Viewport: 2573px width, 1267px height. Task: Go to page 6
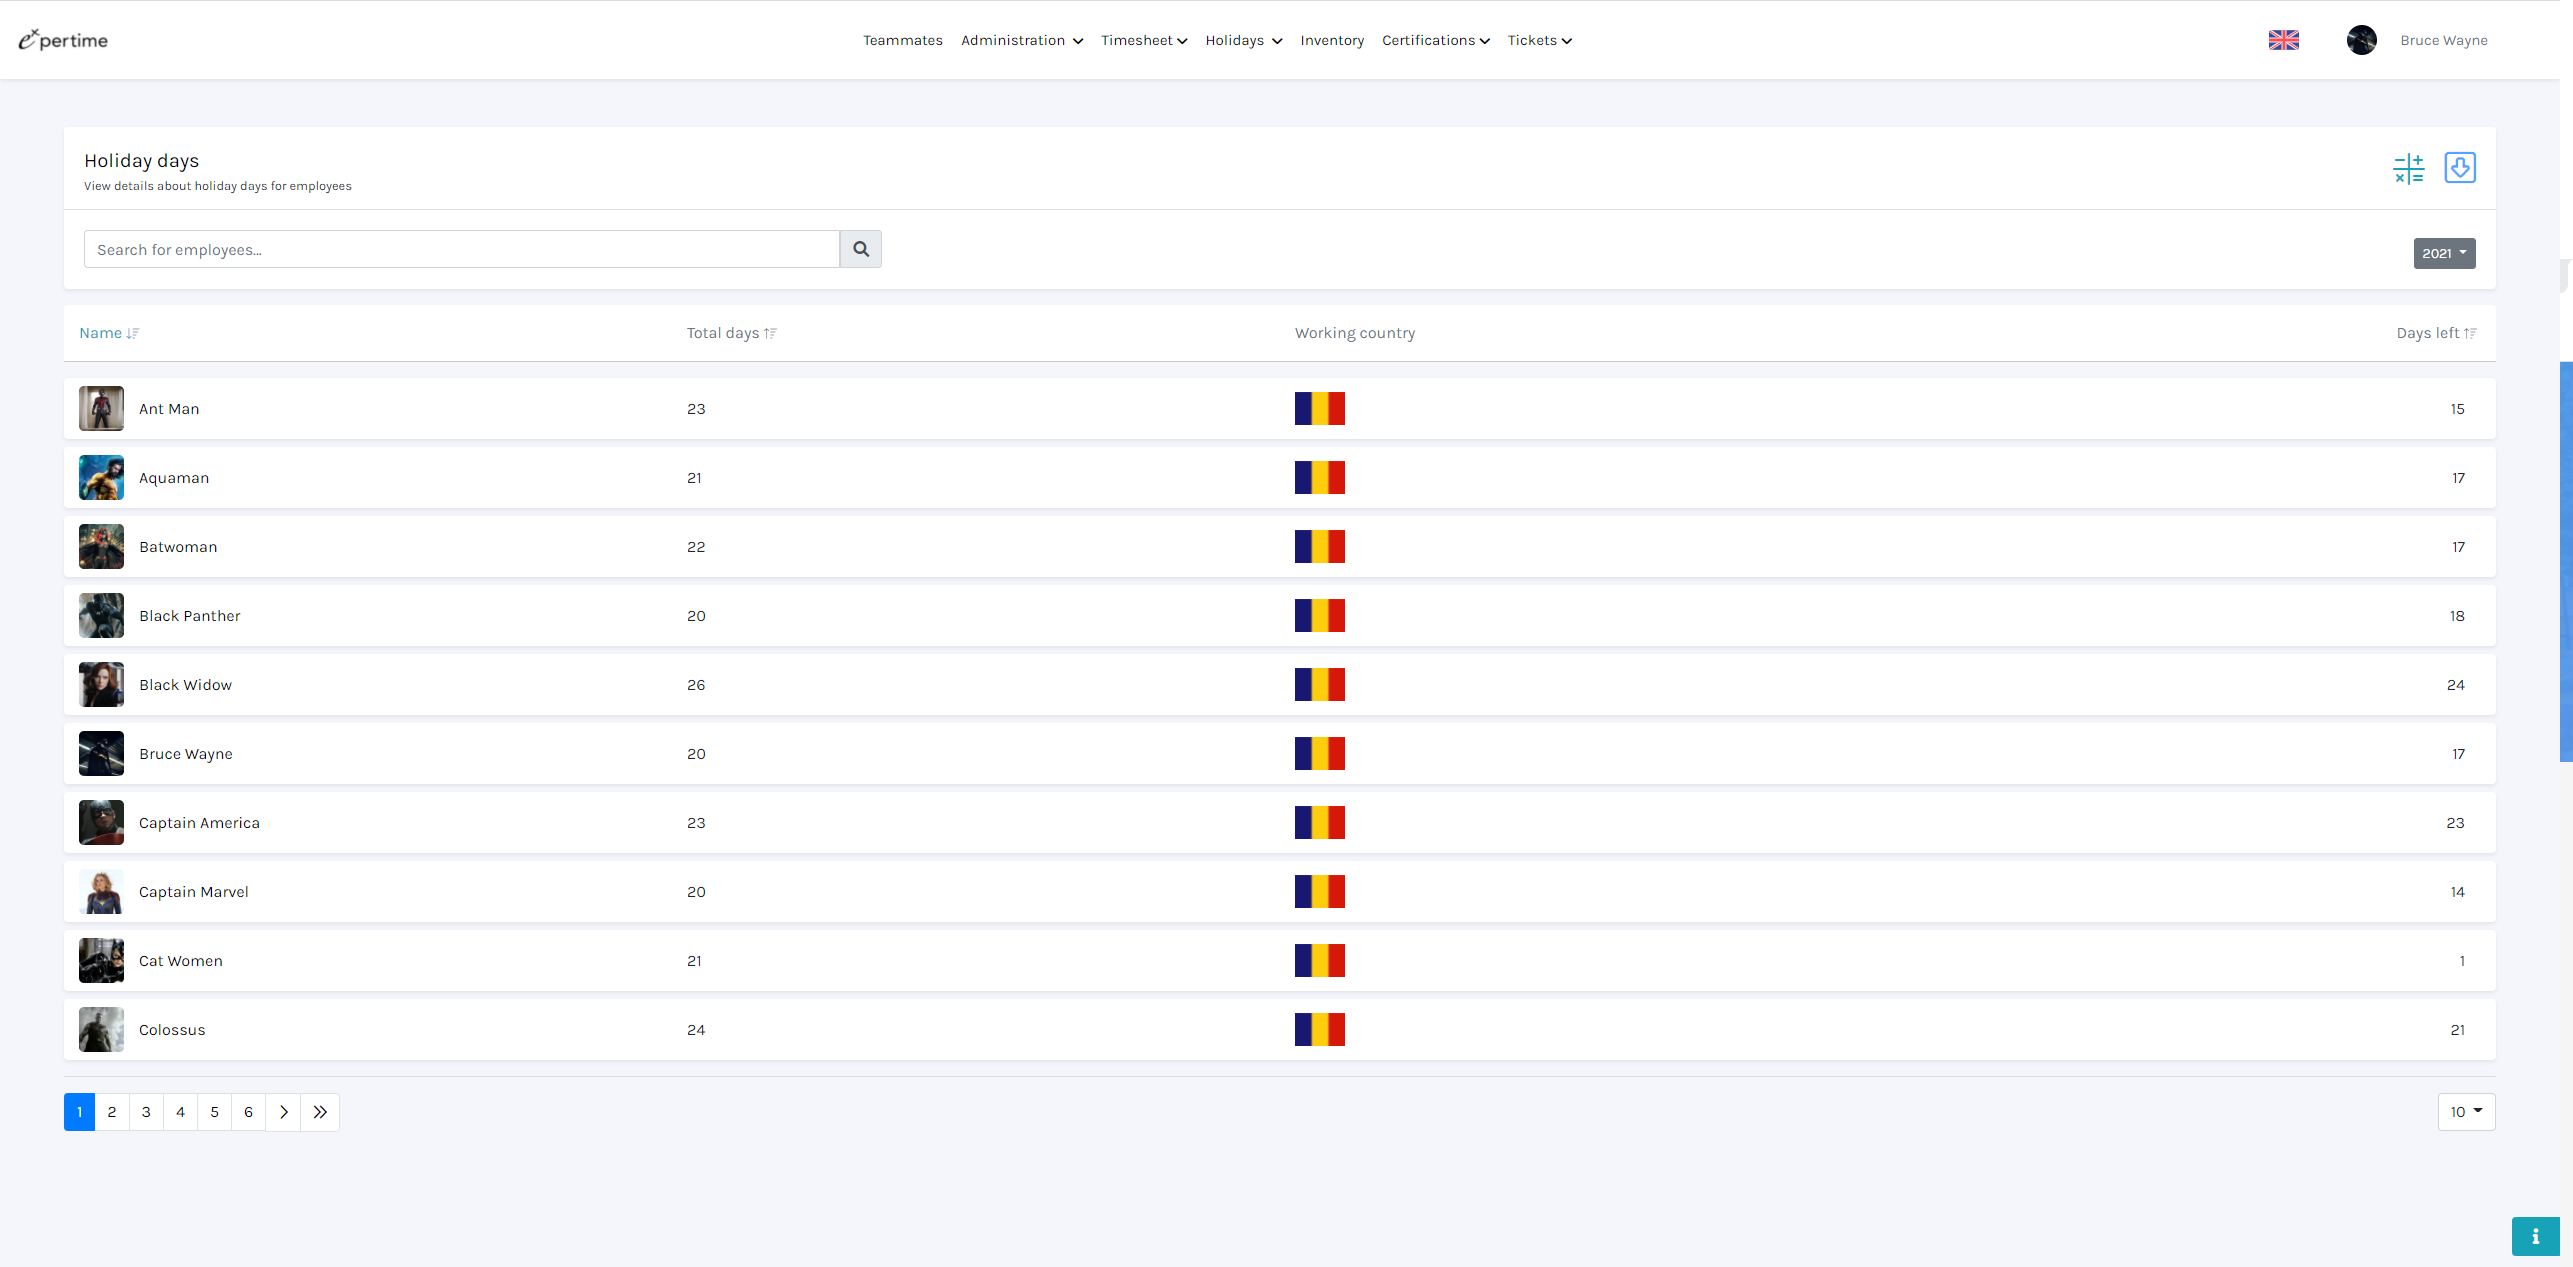[x=248, y=1112]
